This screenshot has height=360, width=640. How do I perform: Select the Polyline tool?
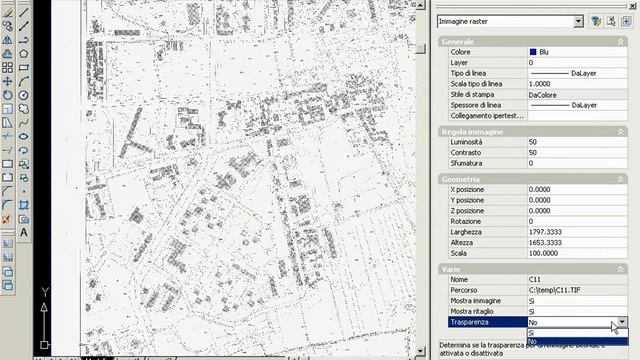pyautogui.click(x=24, y=40)
